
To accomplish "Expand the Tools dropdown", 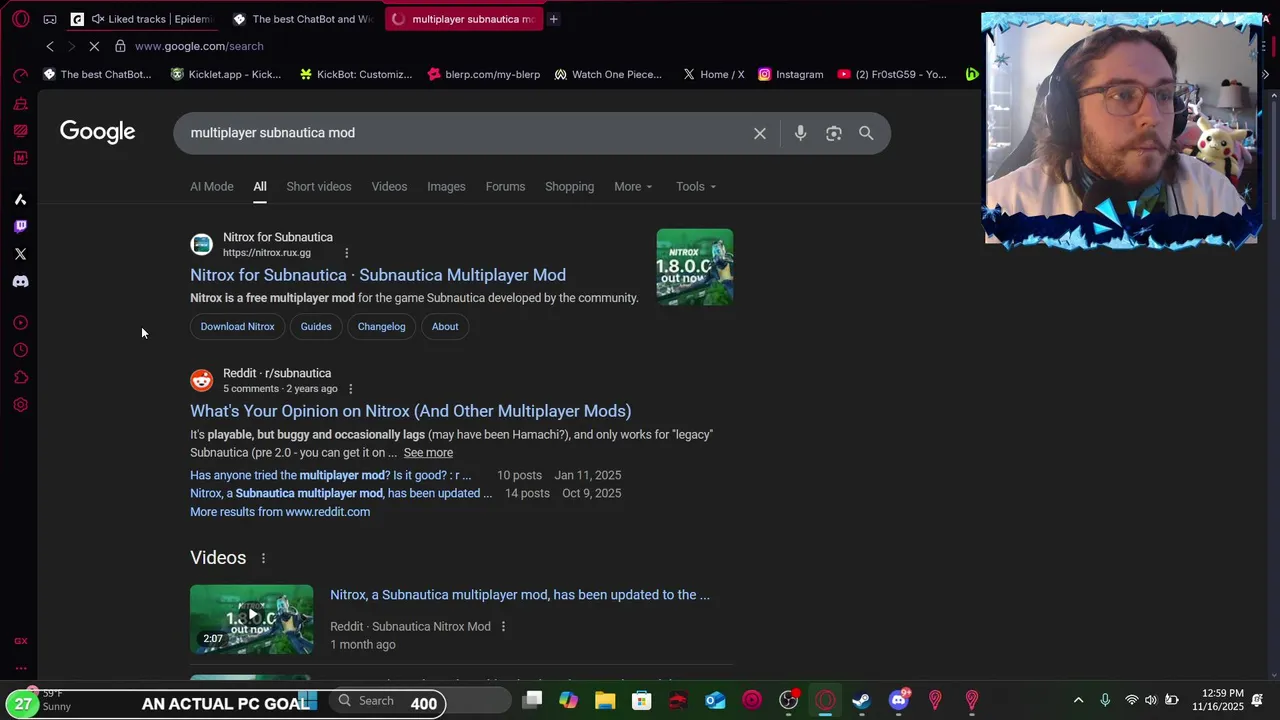I will pos(696,187).
